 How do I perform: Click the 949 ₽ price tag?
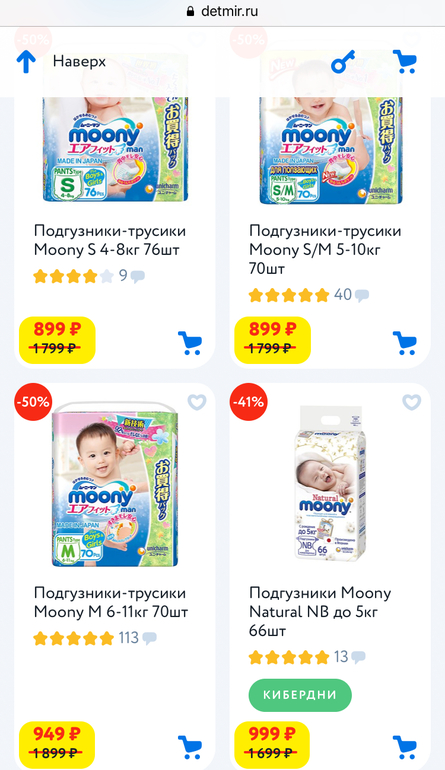[x=57, y=741]
